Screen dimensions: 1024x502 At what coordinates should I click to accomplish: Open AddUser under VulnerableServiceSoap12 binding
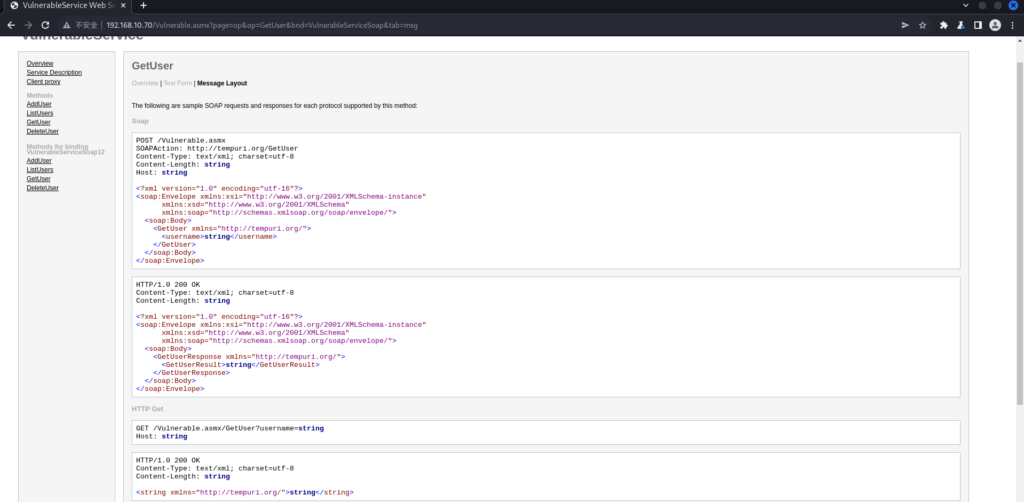coord(39,161)
